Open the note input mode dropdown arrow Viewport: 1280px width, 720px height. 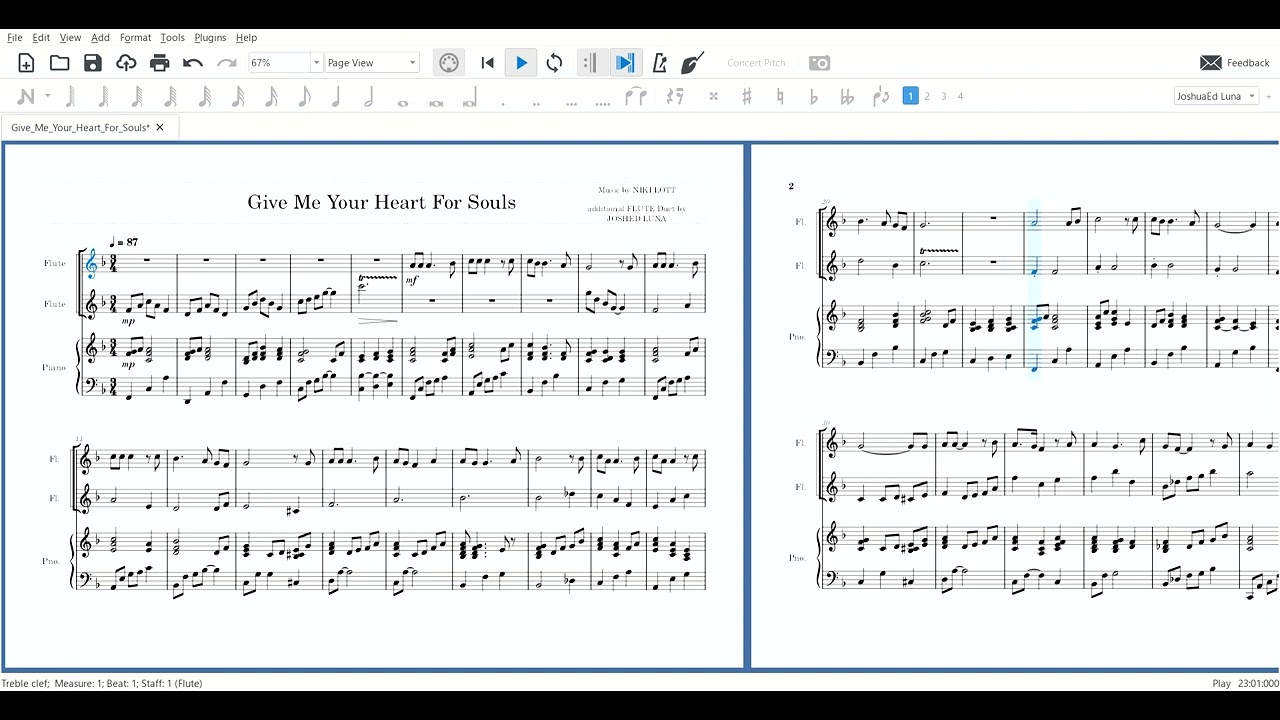click(47, 96)
